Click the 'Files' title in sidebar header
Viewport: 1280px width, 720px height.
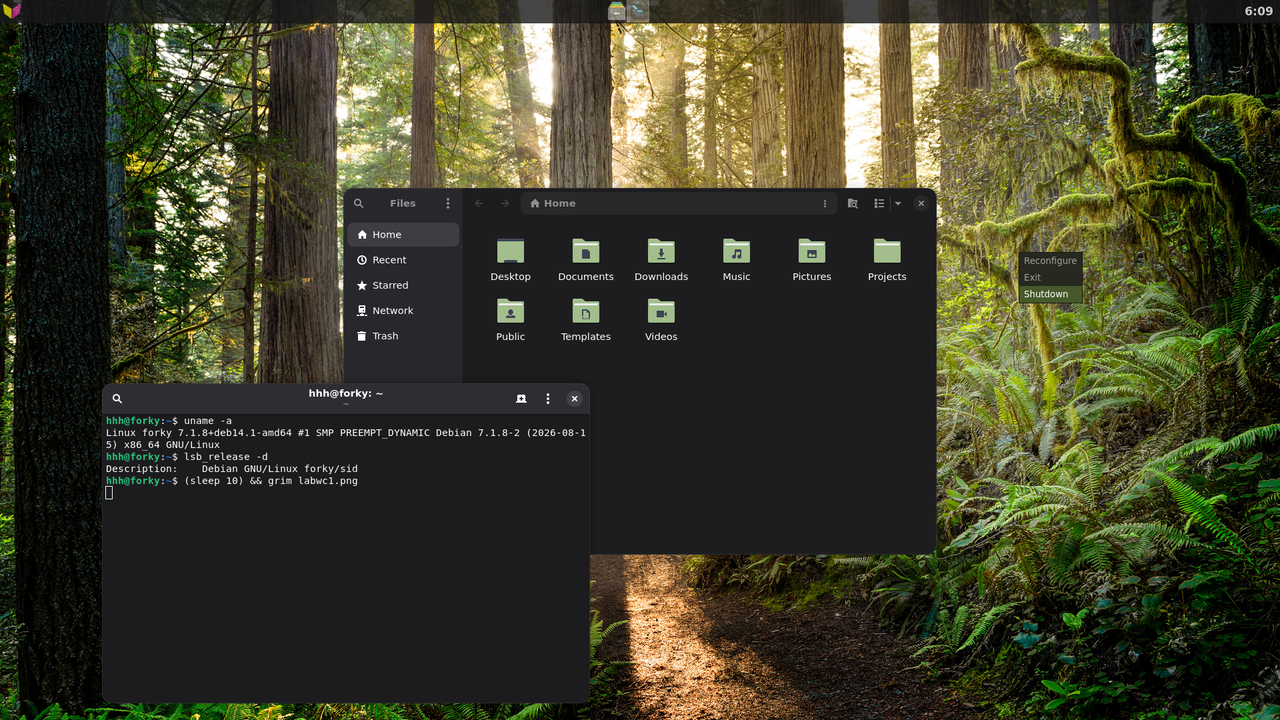coord(403,203)
